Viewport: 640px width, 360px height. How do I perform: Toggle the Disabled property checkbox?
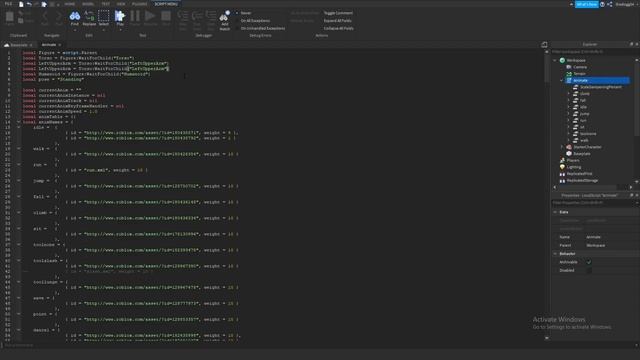[589, 270]
